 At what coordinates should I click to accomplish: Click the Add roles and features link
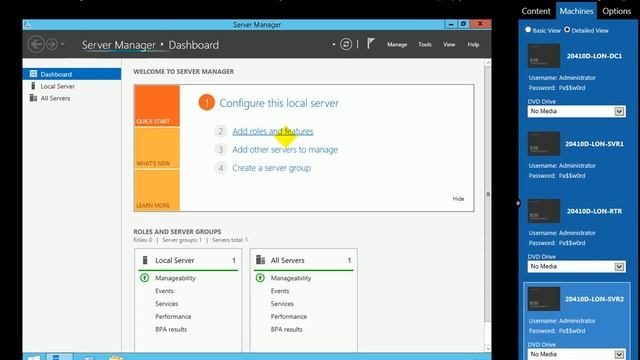273,131
